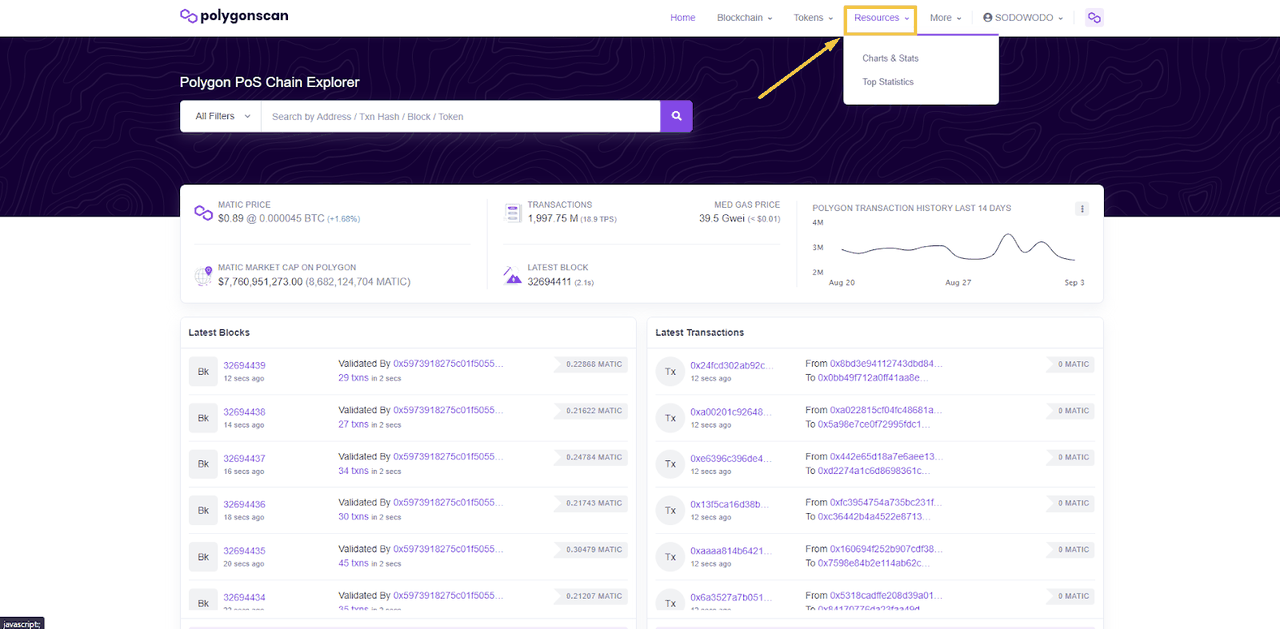
Task: Click the Polygon icon beside MATIC PRICE
Action: 203,212
